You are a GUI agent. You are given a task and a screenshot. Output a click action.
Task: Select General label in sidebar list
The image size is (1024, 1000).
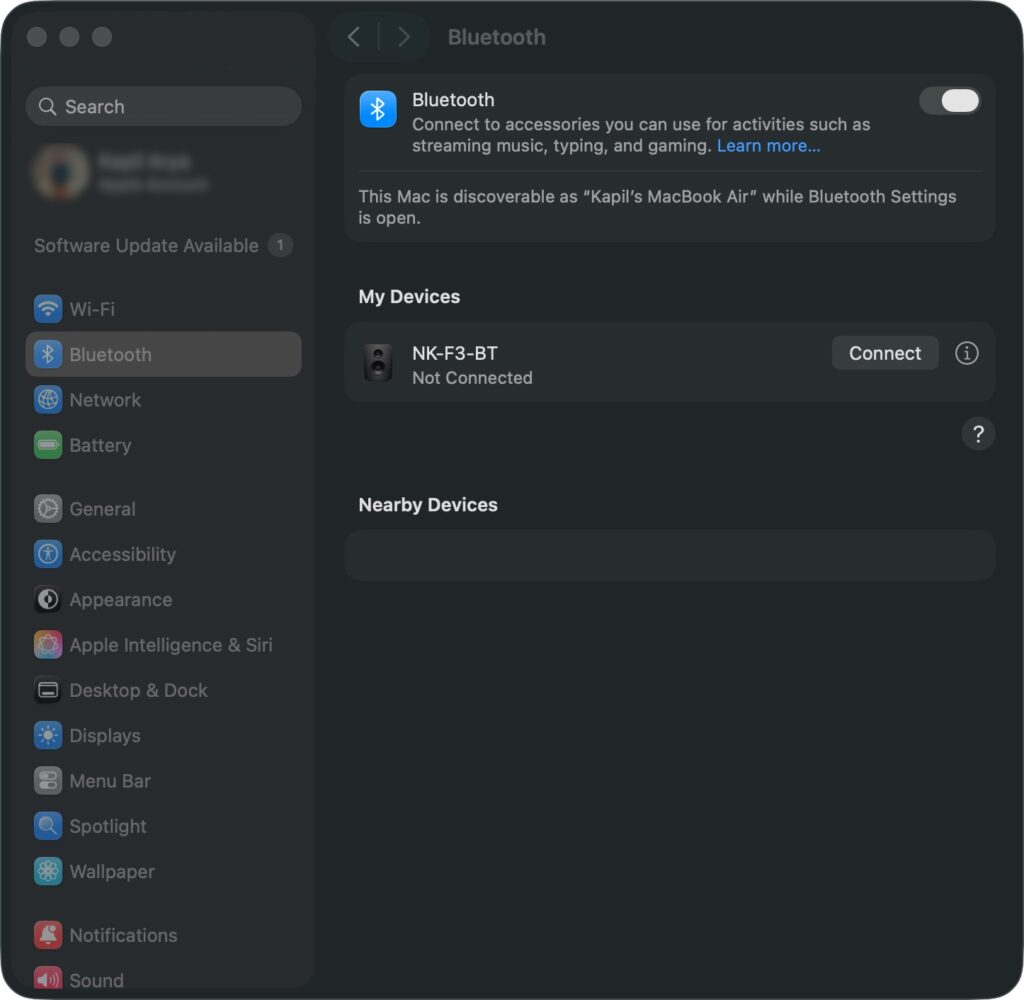103,509
